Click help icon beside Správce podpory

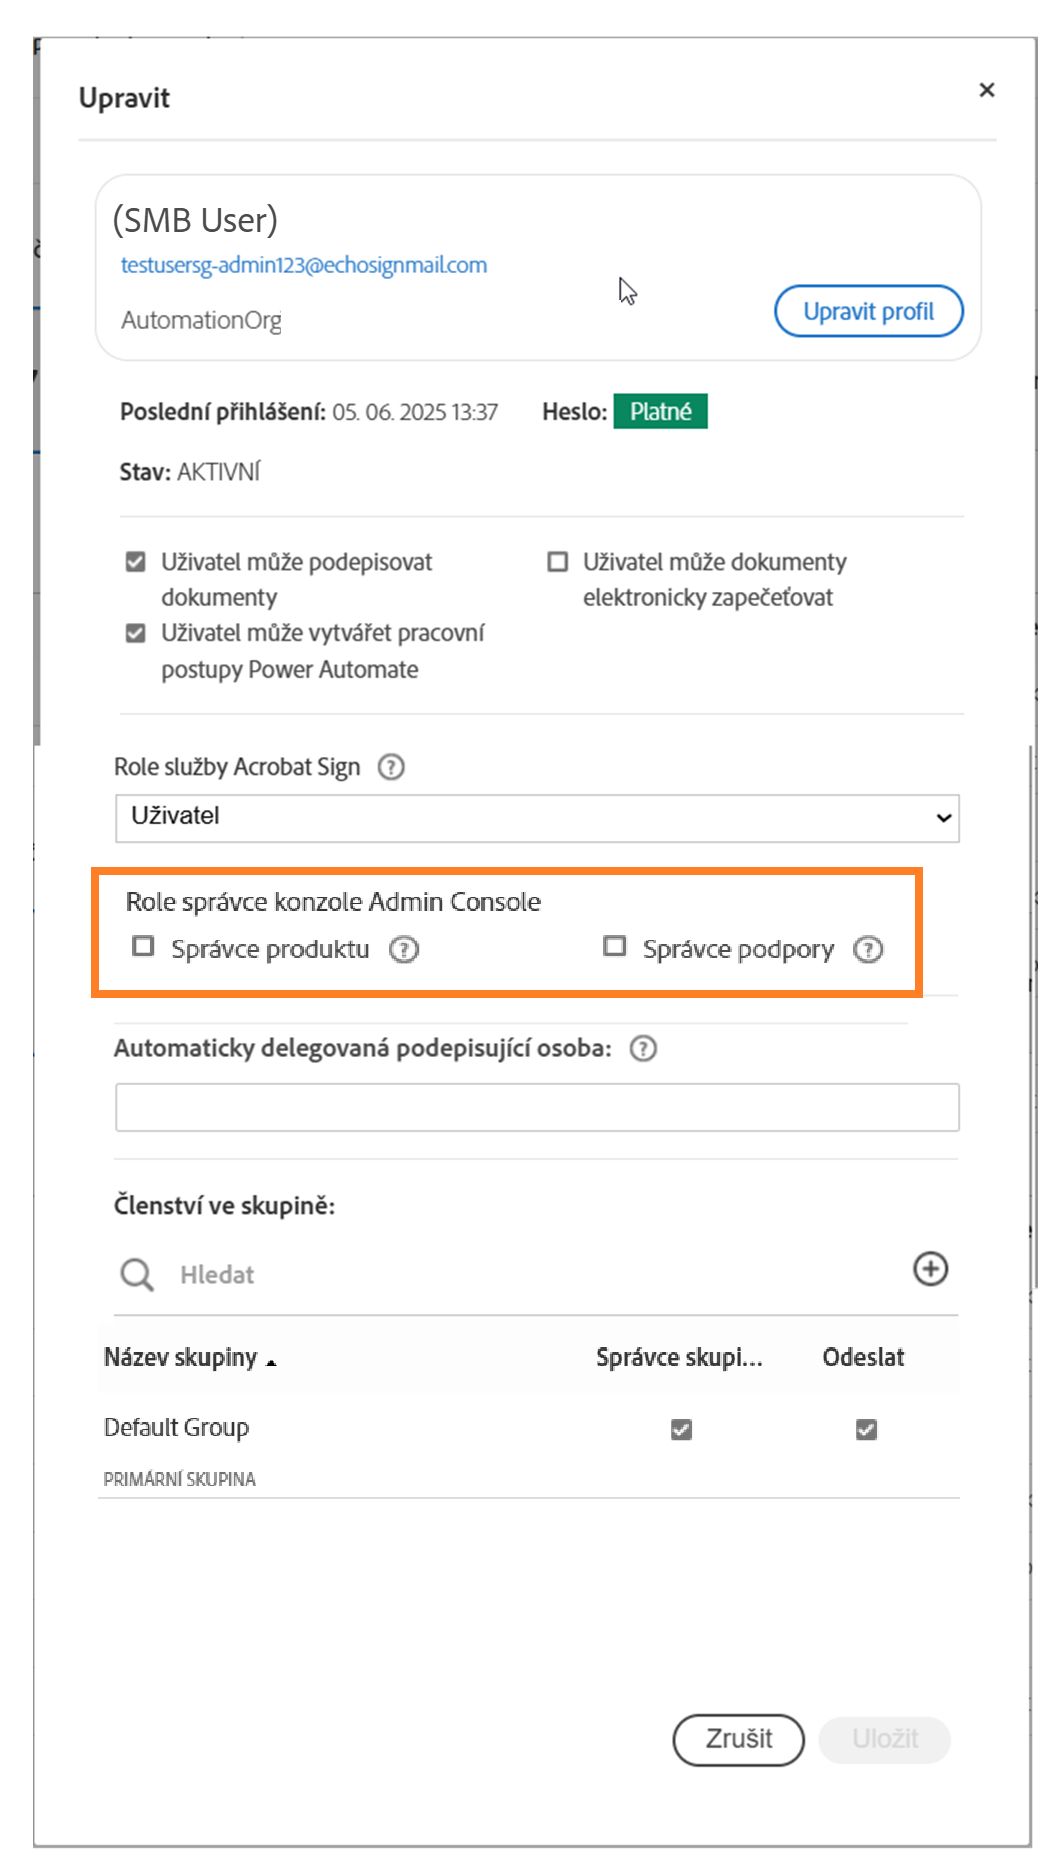(x=868, y=949)
